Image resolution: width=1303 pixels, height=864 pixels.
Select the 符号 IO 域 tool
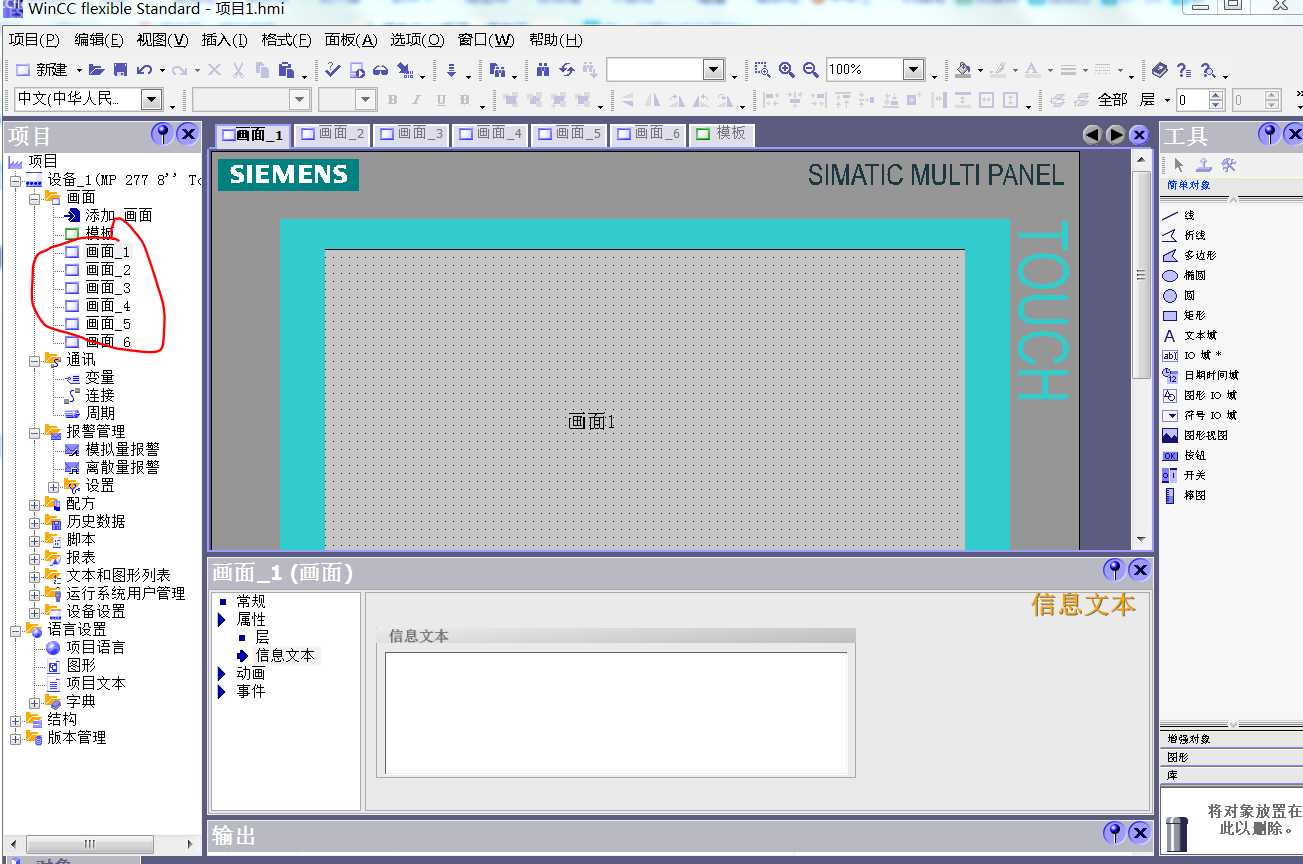tap(1199, 415)
